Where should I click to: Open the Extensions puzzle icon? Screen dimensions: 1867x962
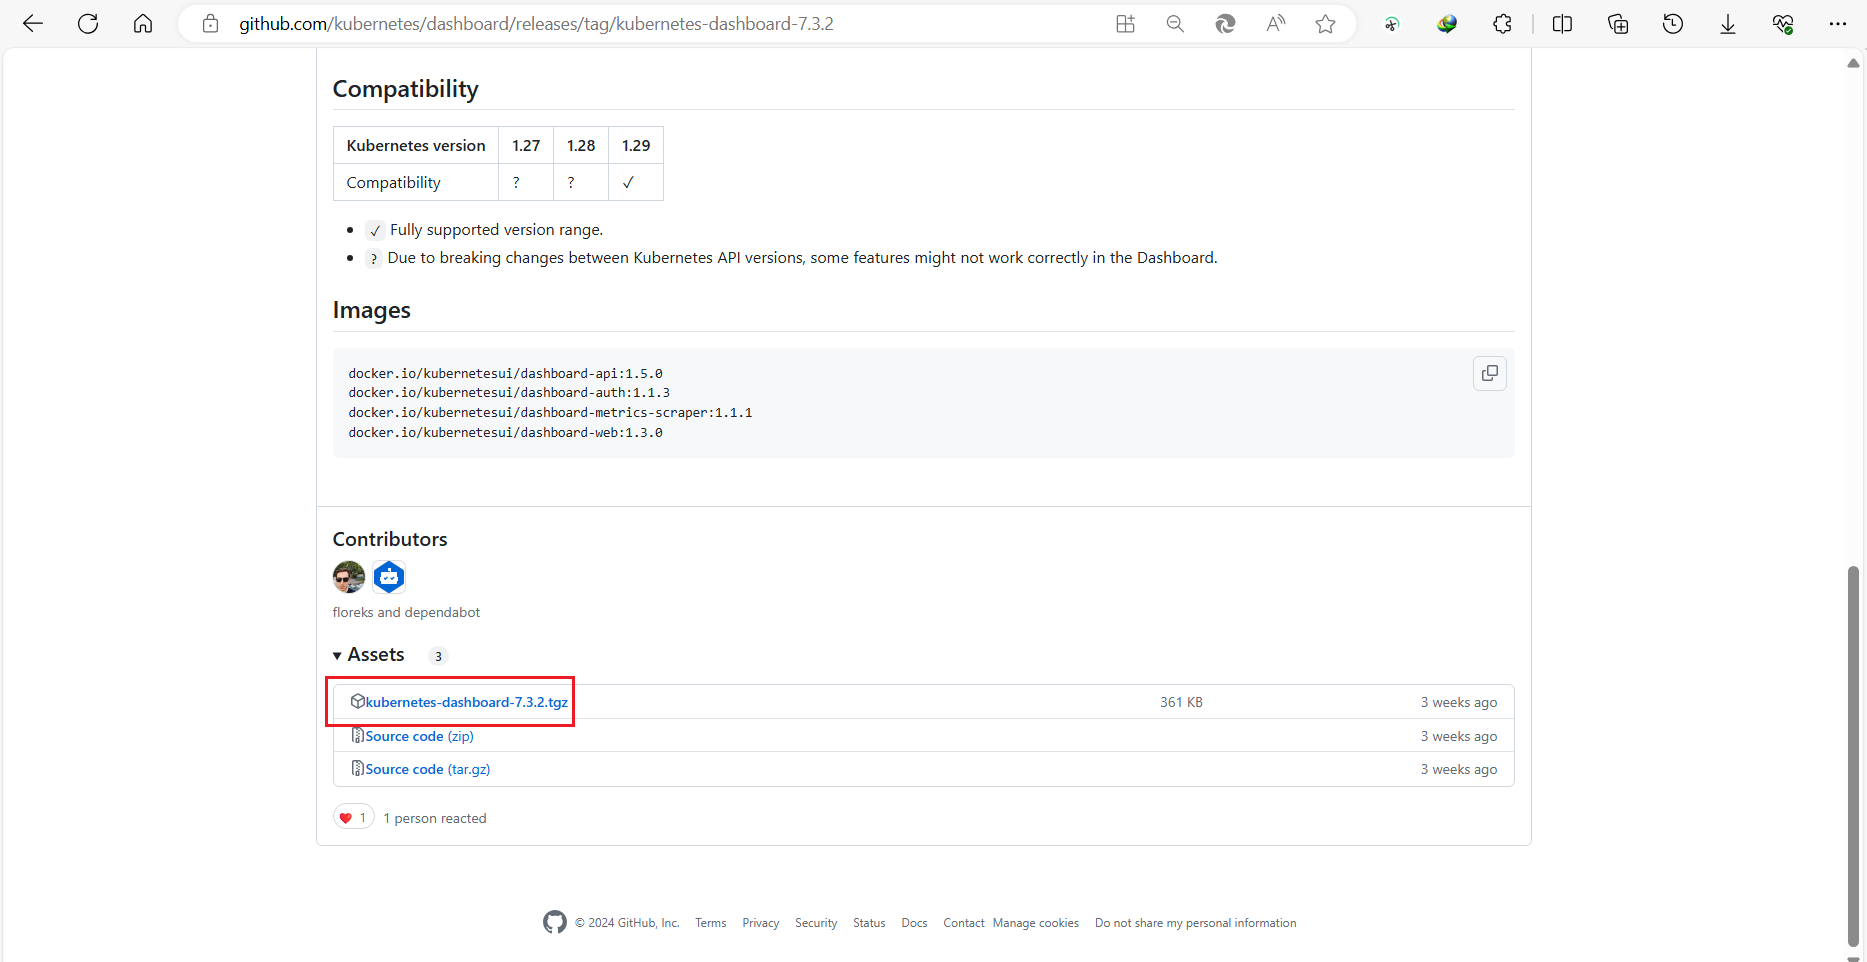tap(1502, 24)
